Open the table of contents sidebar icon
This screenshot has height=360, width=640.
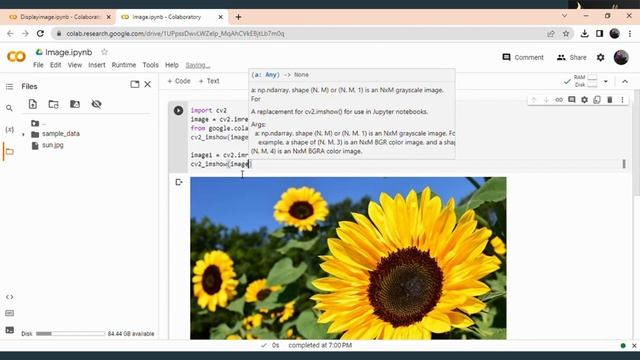tap(9, 87)
